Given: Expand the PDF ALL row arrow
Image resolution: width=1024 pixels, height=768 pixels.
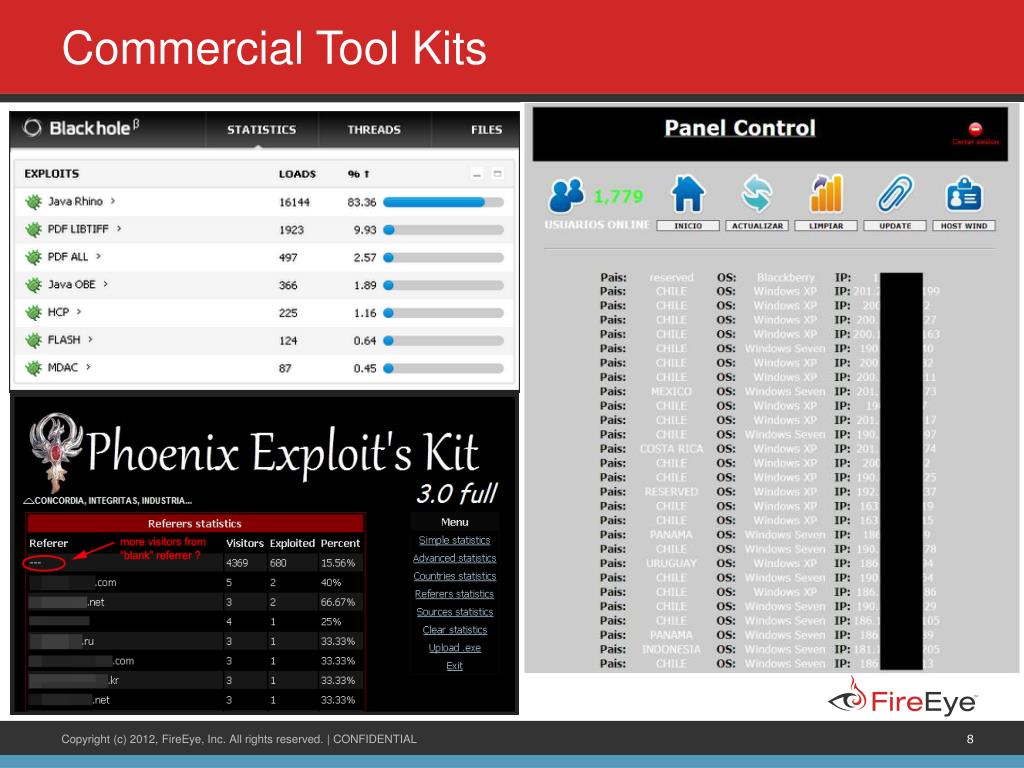Looking at the screenshot, I should click(99, 256).
